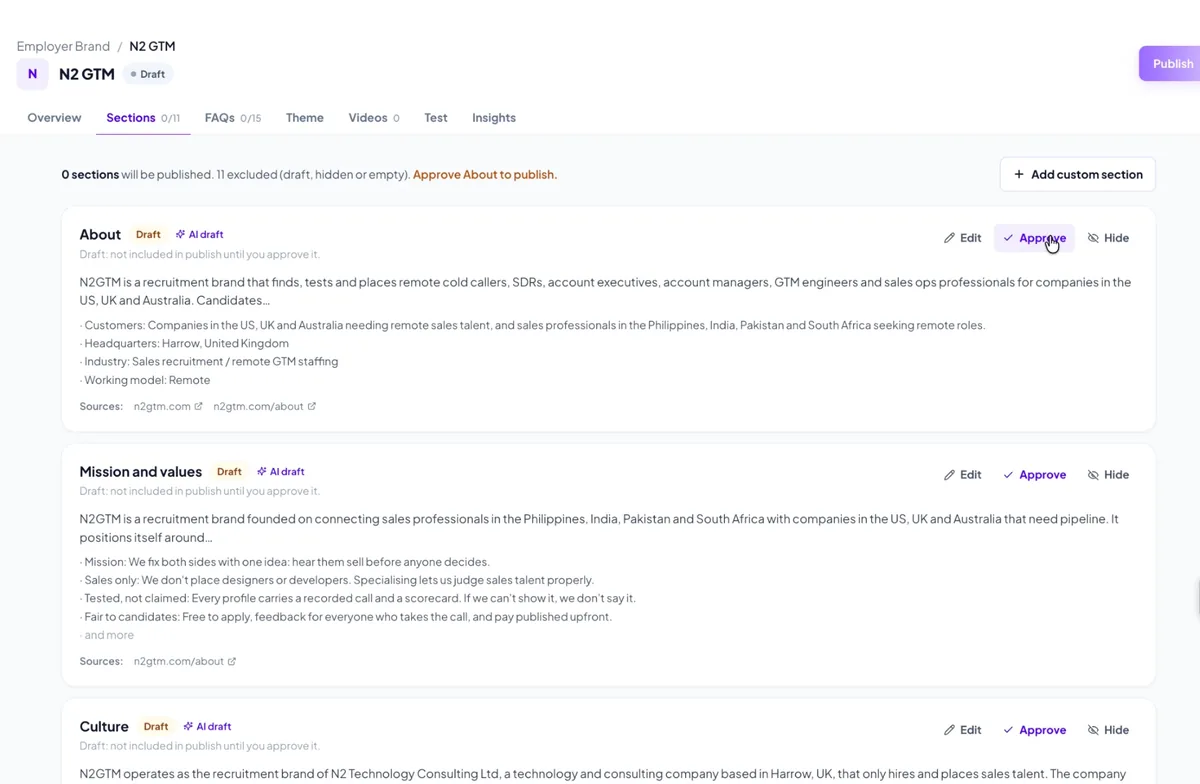
Task: Click 'Headquarters: Harrow, United Kingdom' line
Action: [186, 343]
